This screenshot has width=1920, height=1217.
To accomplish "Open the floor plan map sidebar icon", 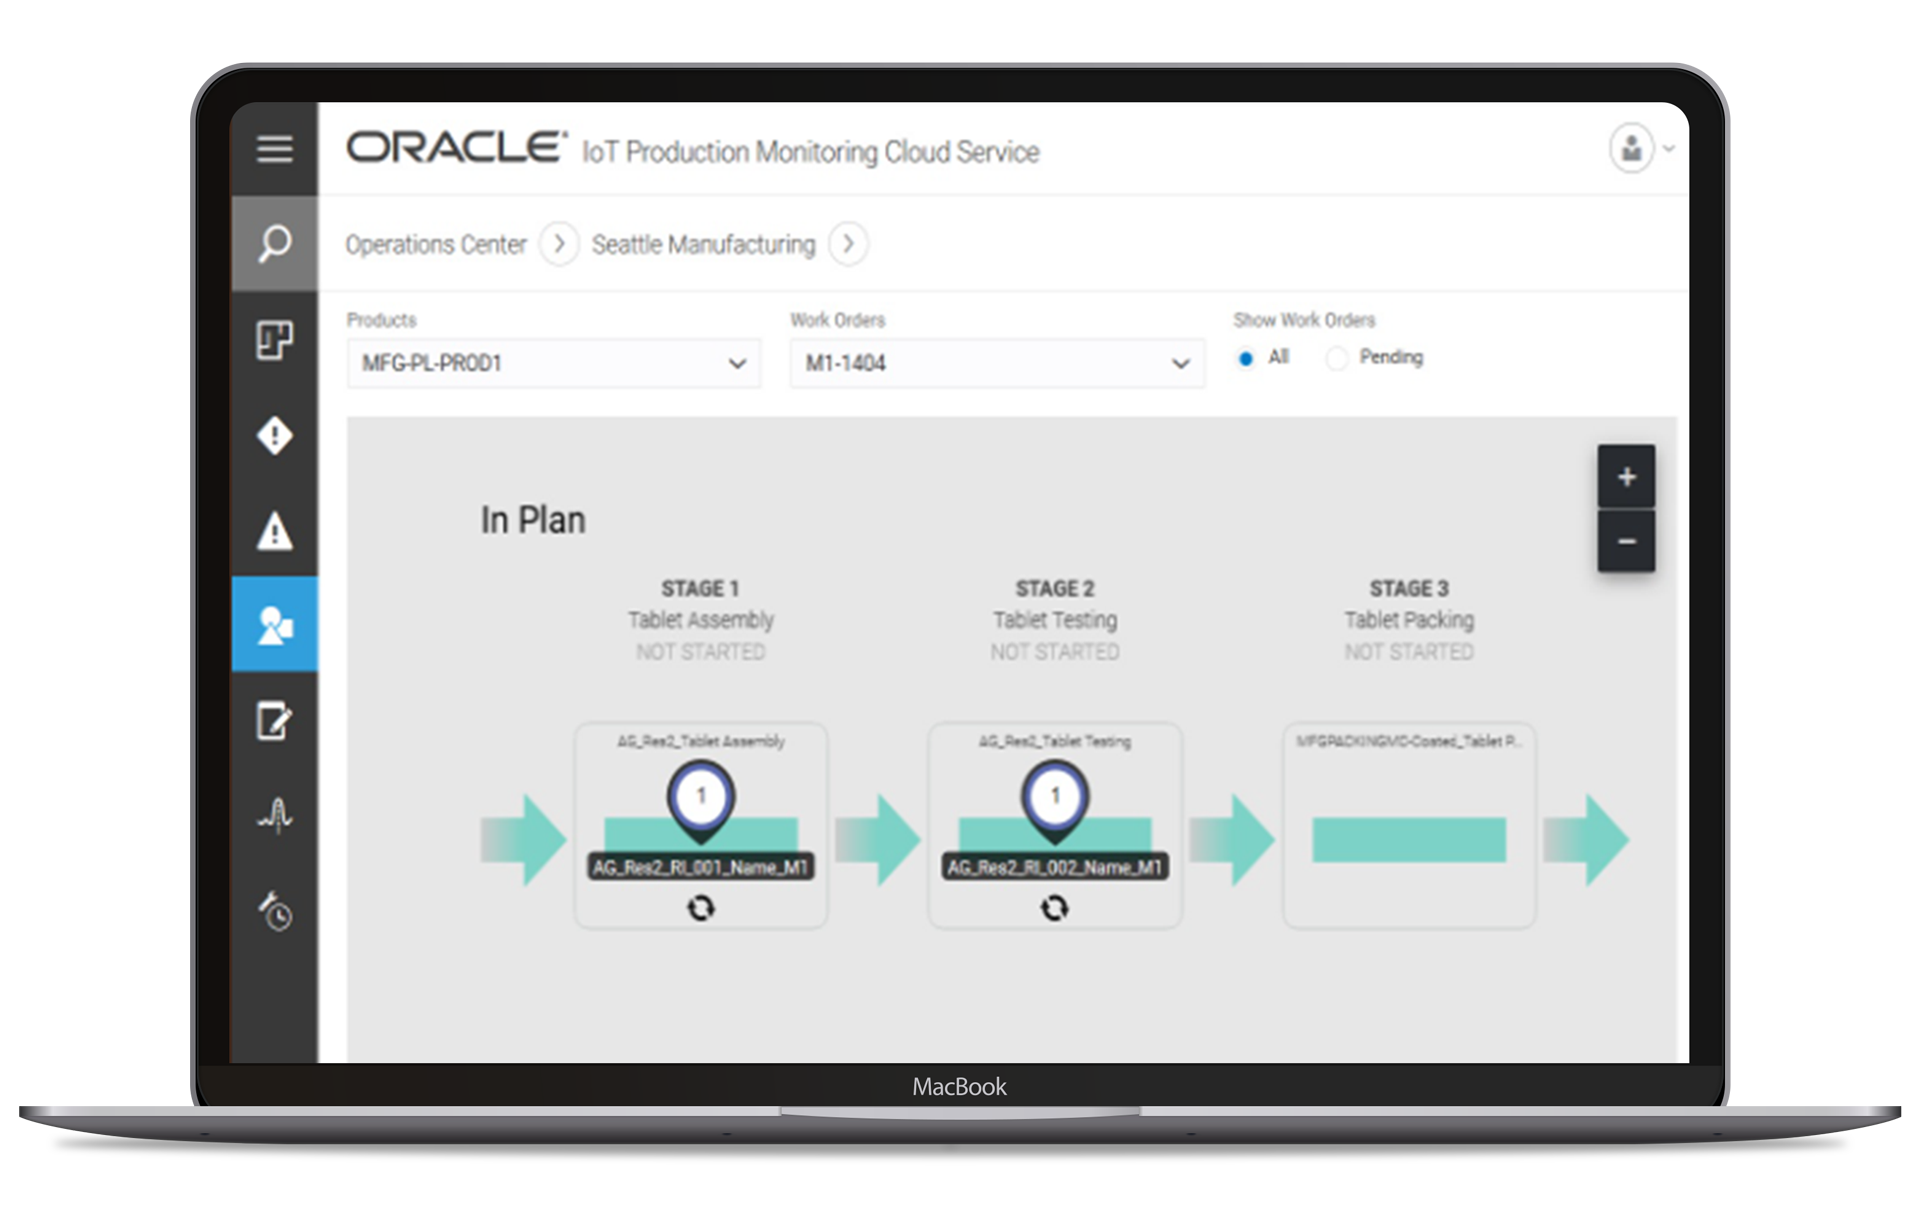I will (x=274, y=340).
